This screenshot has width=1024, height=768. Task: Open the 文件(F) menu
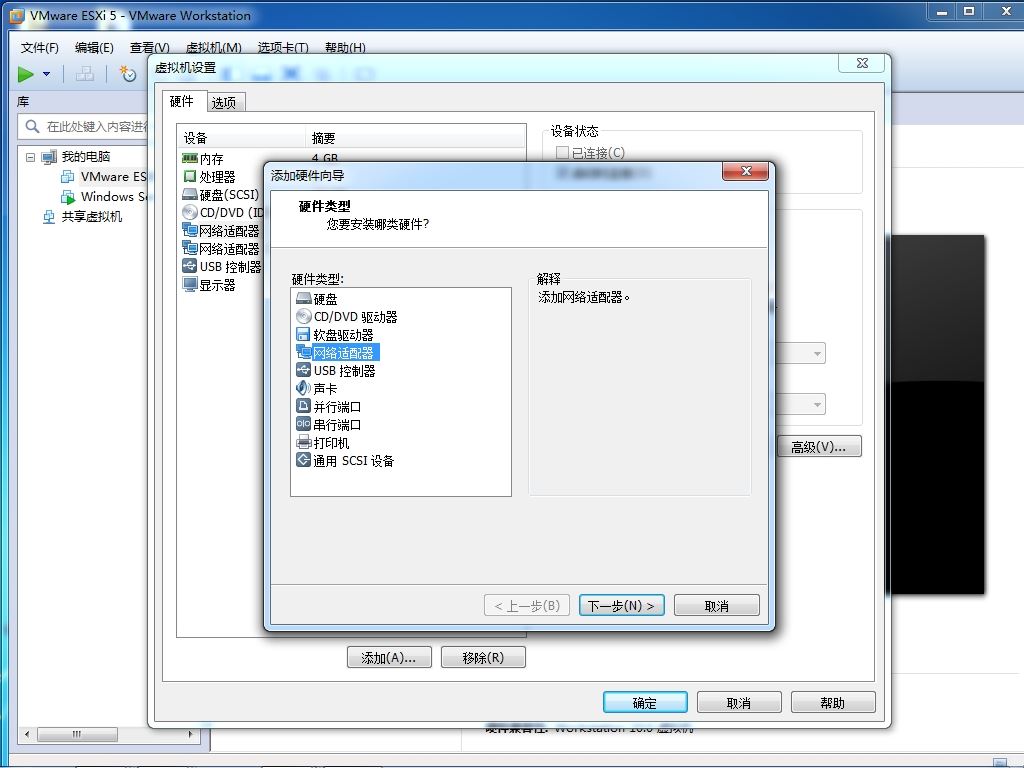coord(40,48)
